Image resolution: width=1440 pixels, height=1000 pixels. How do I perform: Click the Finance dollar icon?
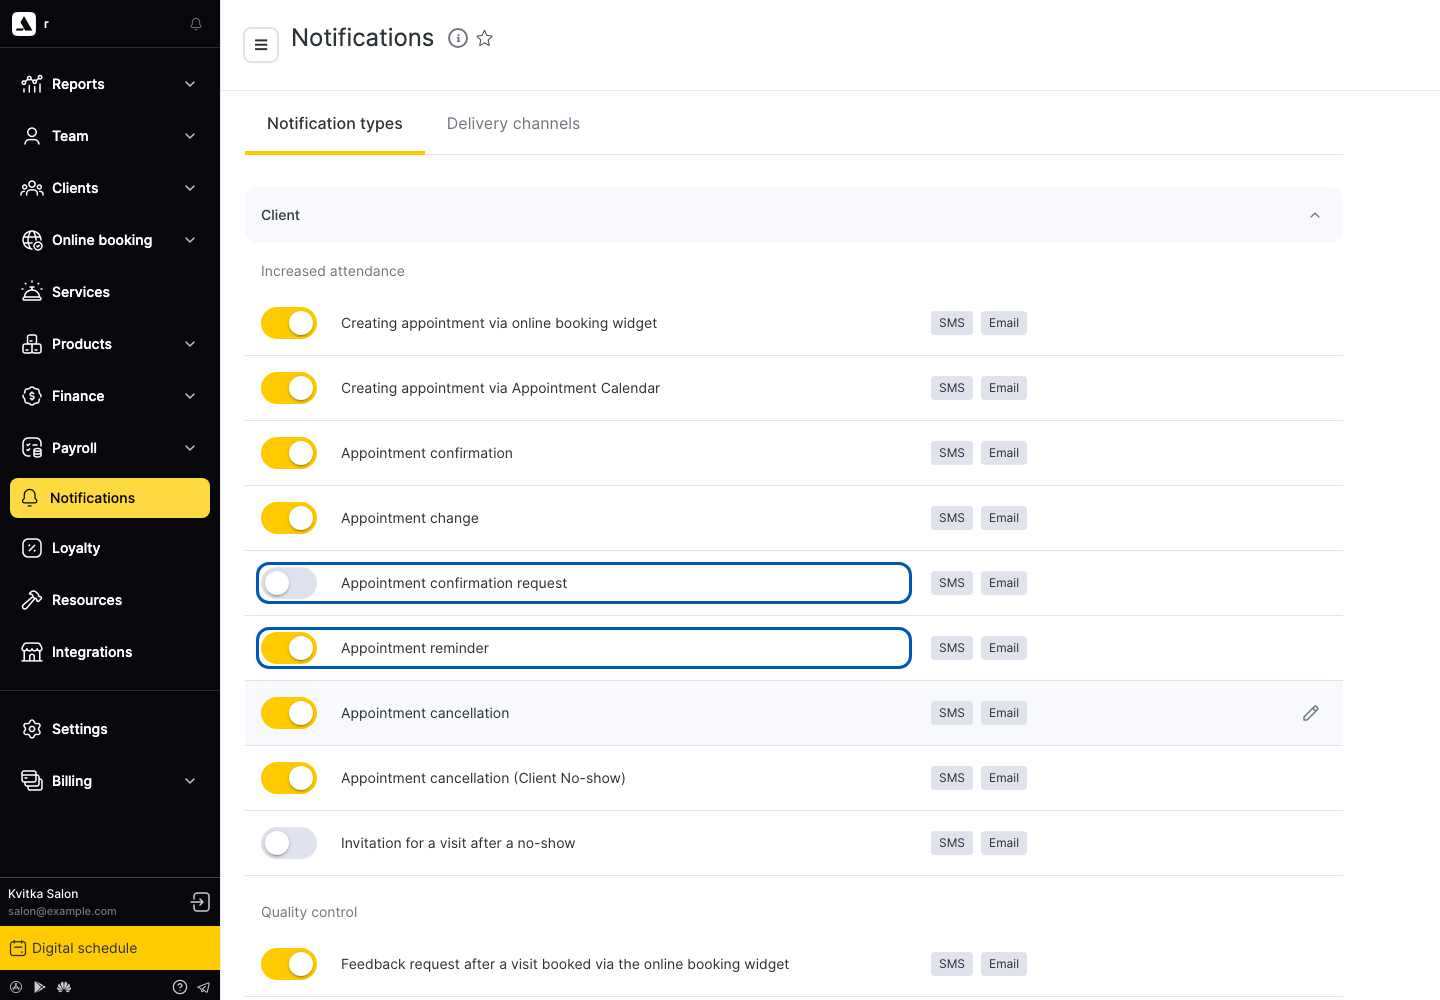pyautogui.click(x=32, y=396)
